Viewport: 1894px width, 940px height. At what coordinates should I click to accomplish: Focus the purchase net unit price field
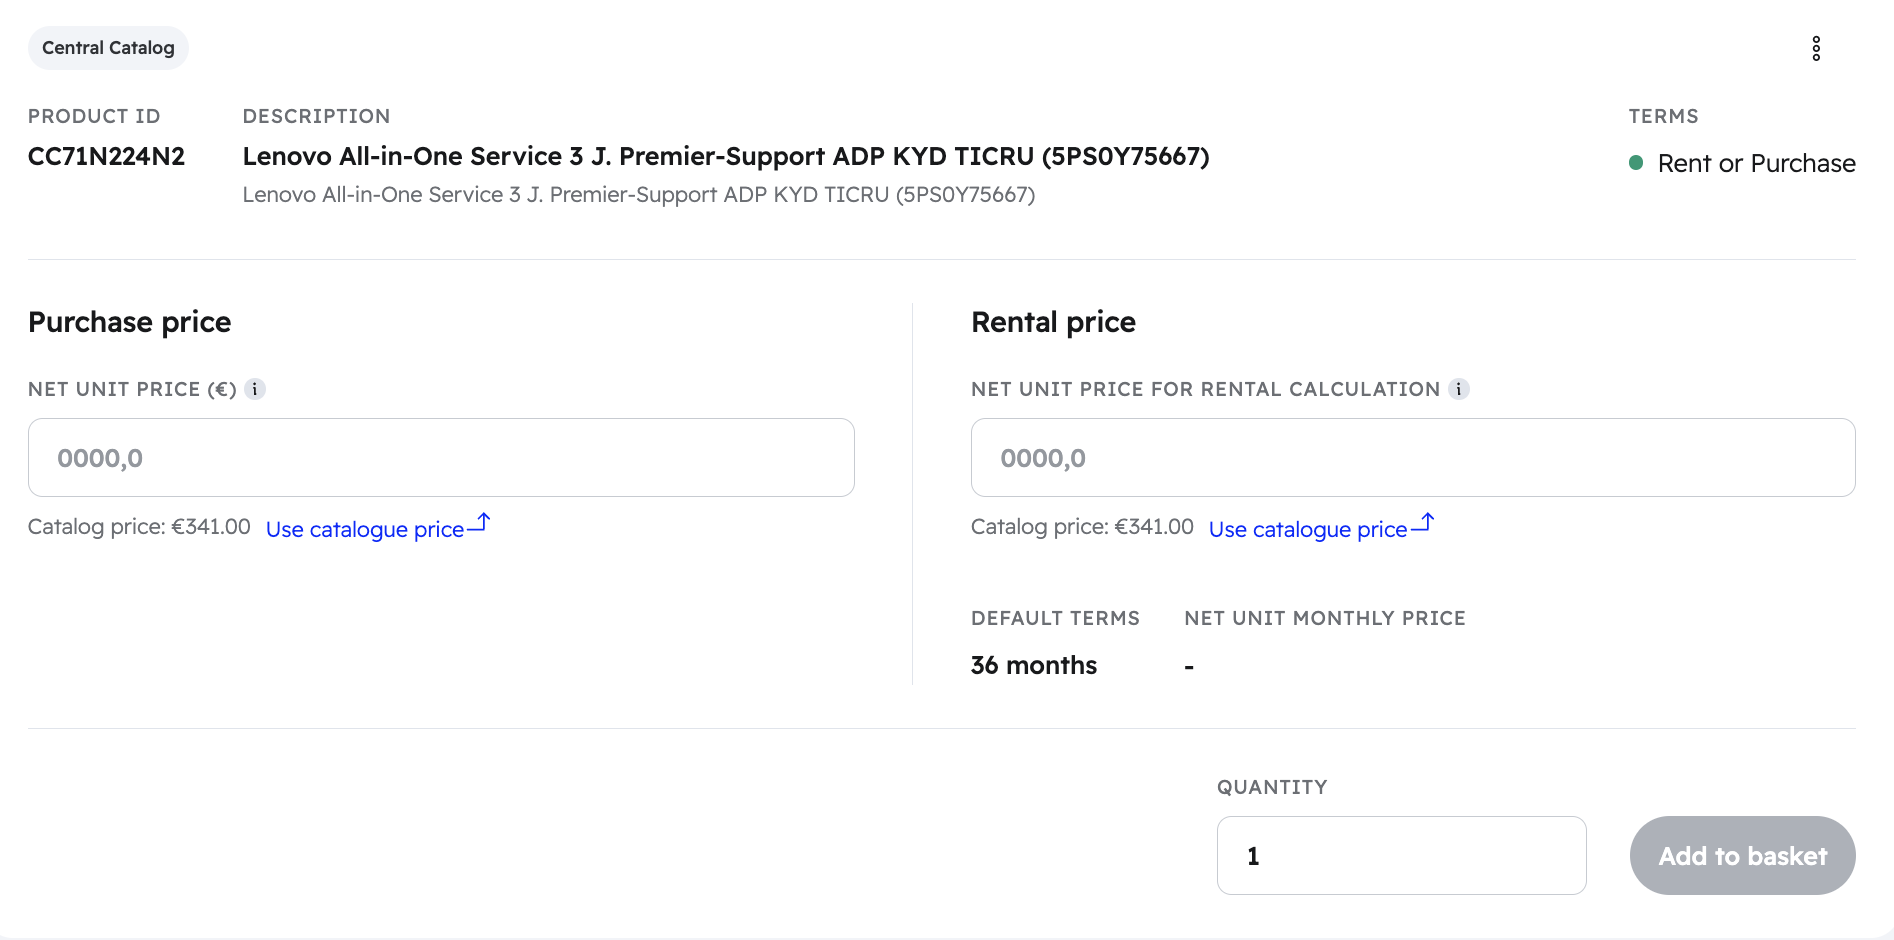coord(441,458)
